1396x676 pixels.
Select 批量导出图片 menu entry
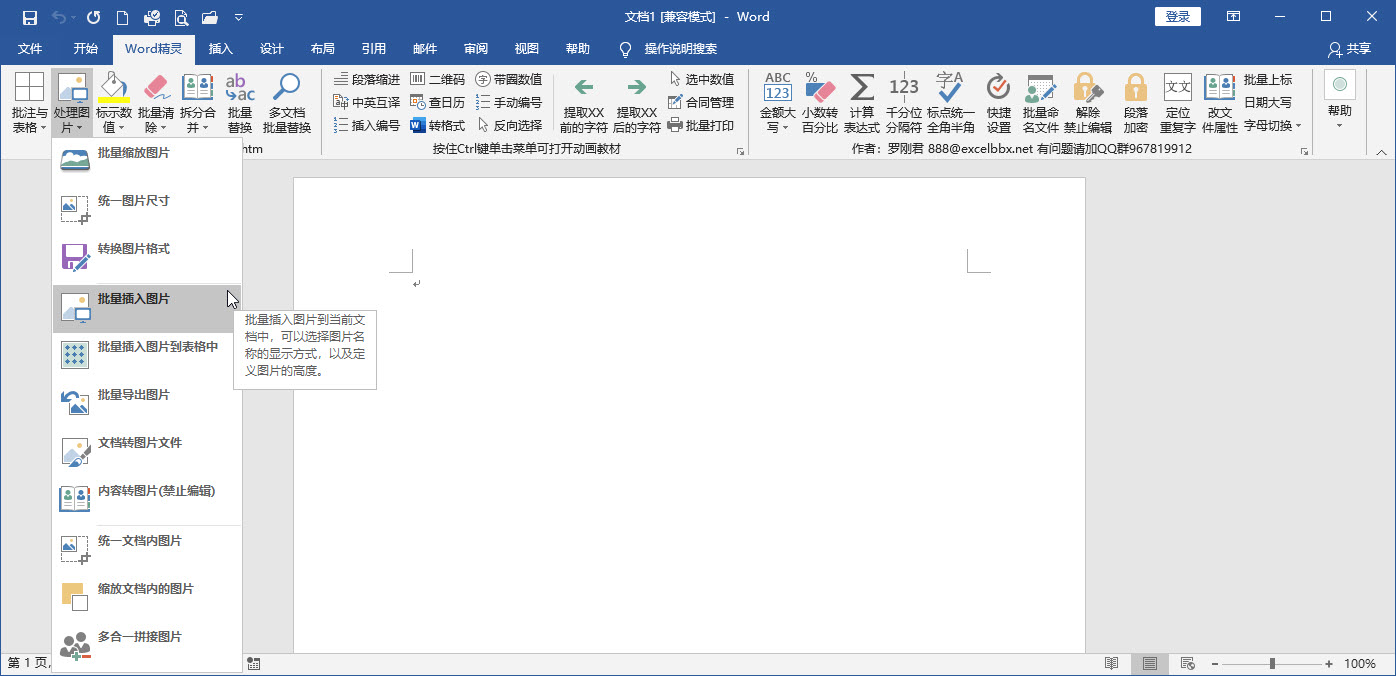point(147,403)
